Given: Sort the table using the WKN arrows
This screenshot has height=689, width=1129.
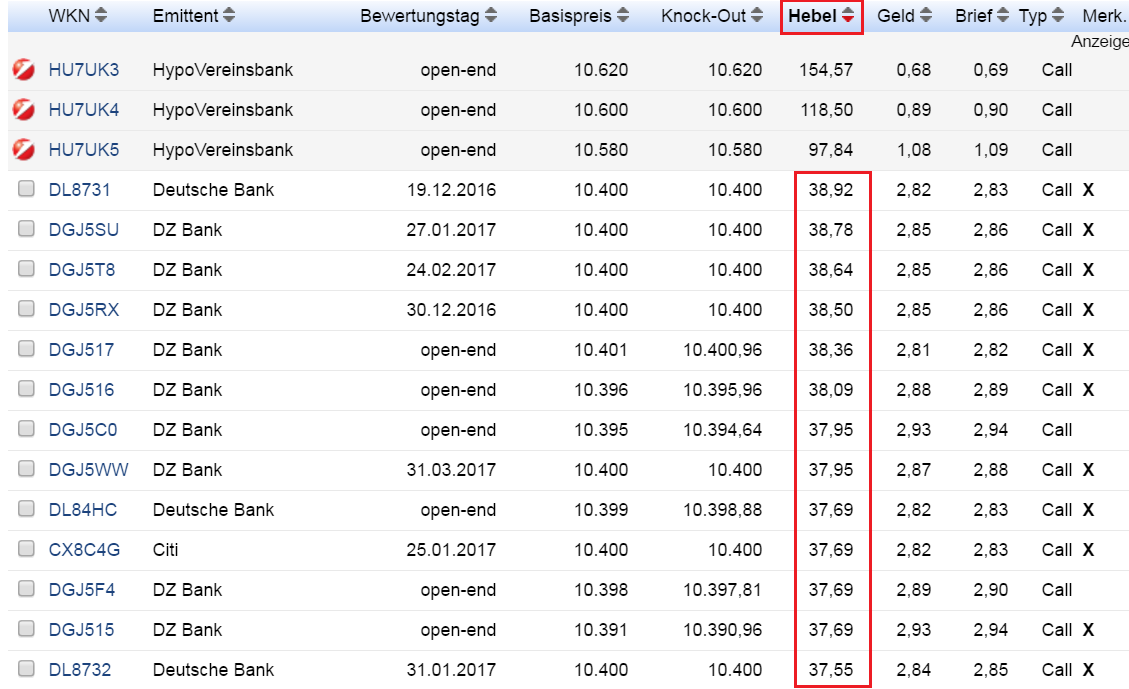Looking at the screenshot, I should tap(100, 15).
